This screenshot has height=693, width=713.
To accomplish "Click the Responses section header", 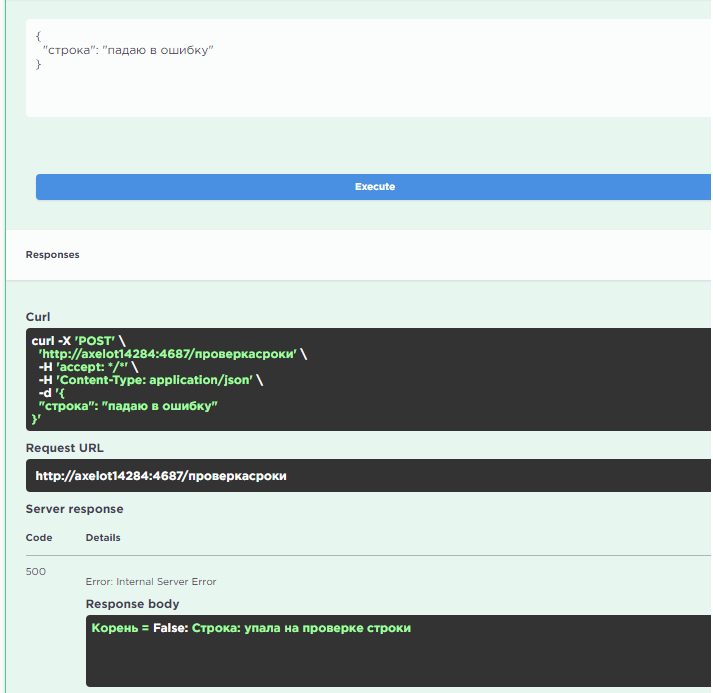I will point(52,255).
